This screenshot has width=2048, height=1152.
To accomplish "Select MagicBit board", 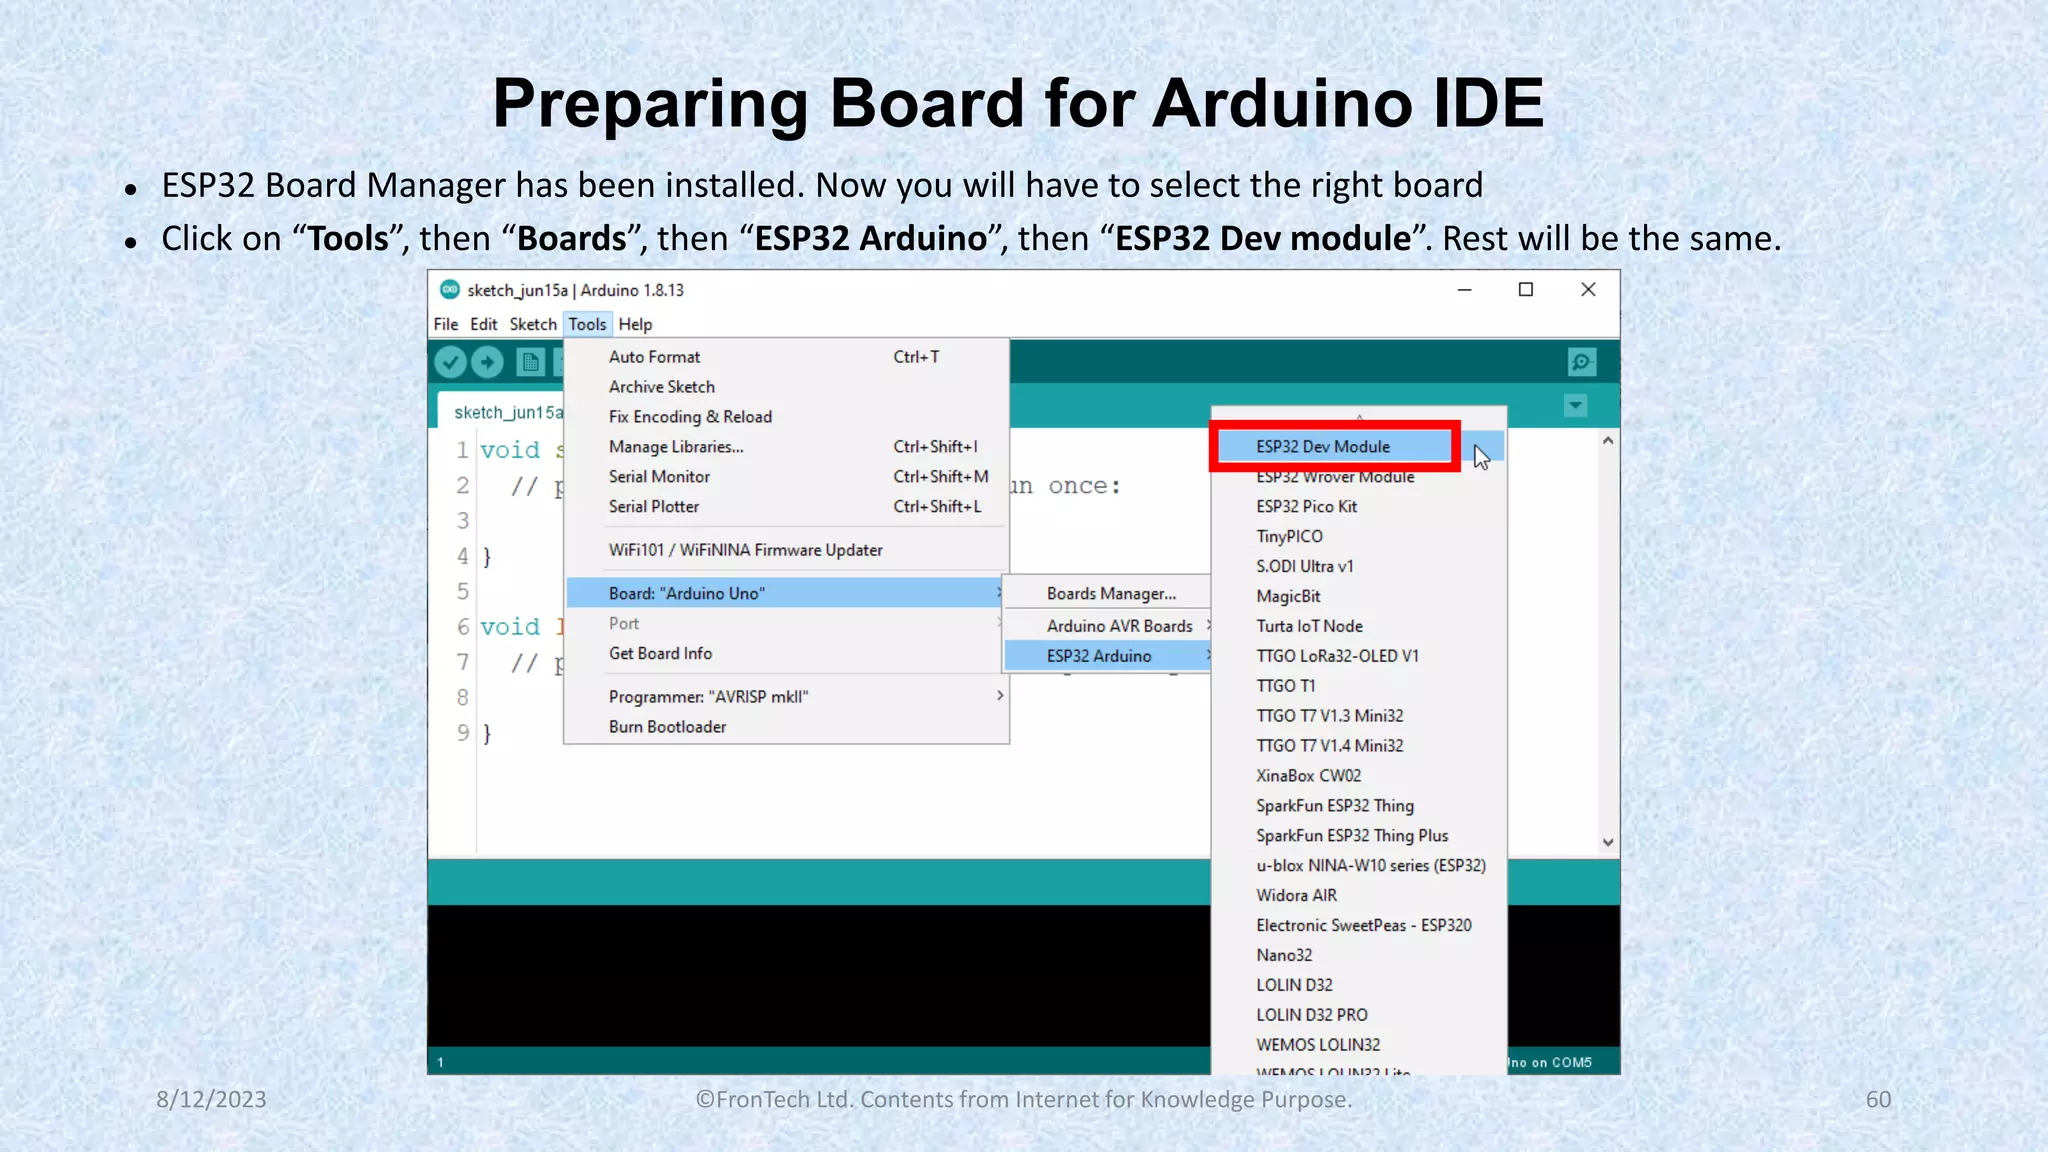I will tap(1359, 597).
